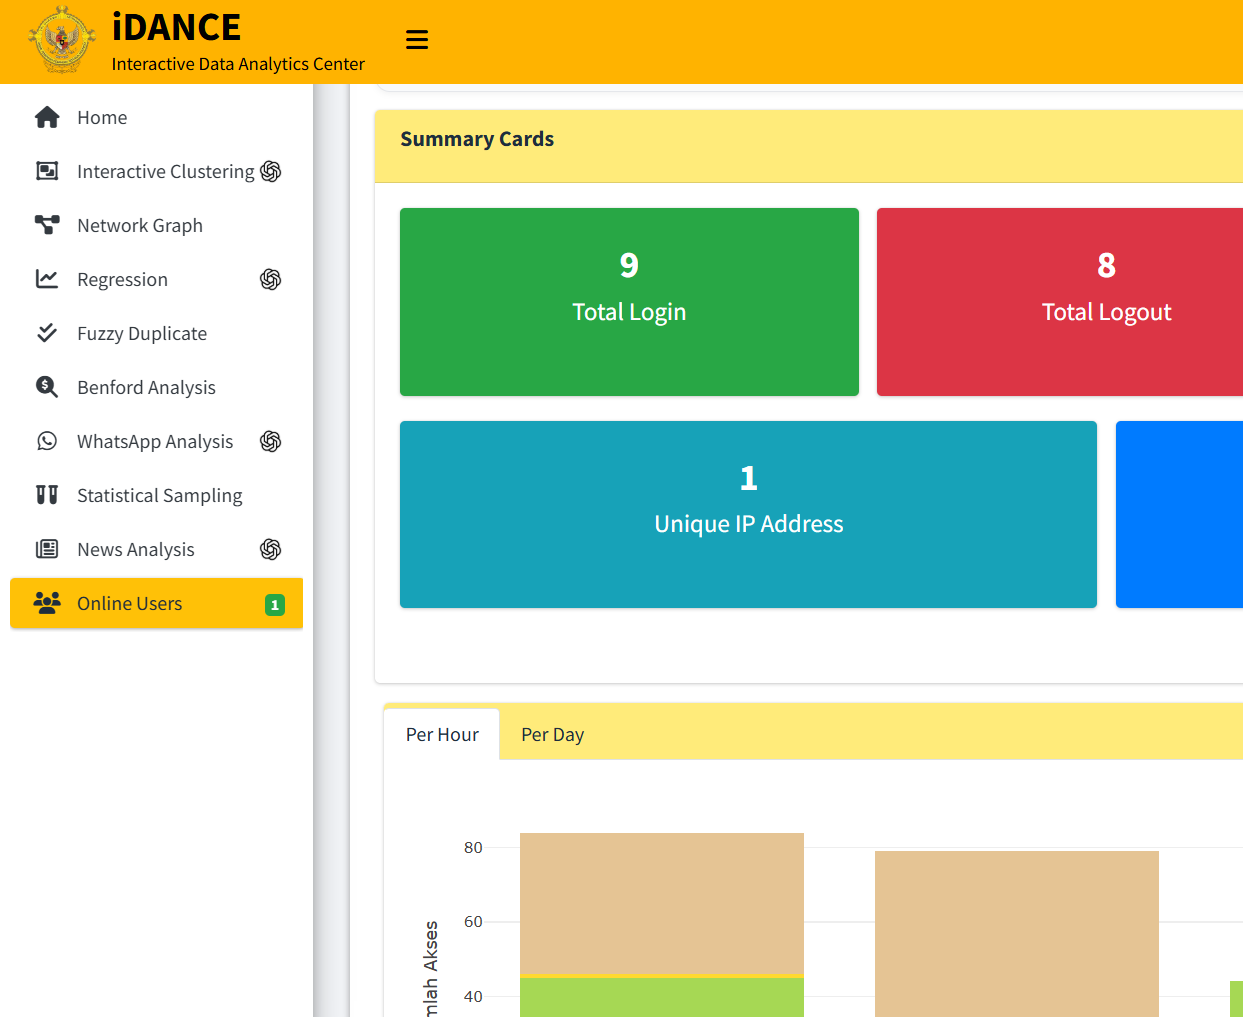The width and height of the screenshot is (1243, 1017).
Task: Open the Online Users menu item
Action: [130, 604]
